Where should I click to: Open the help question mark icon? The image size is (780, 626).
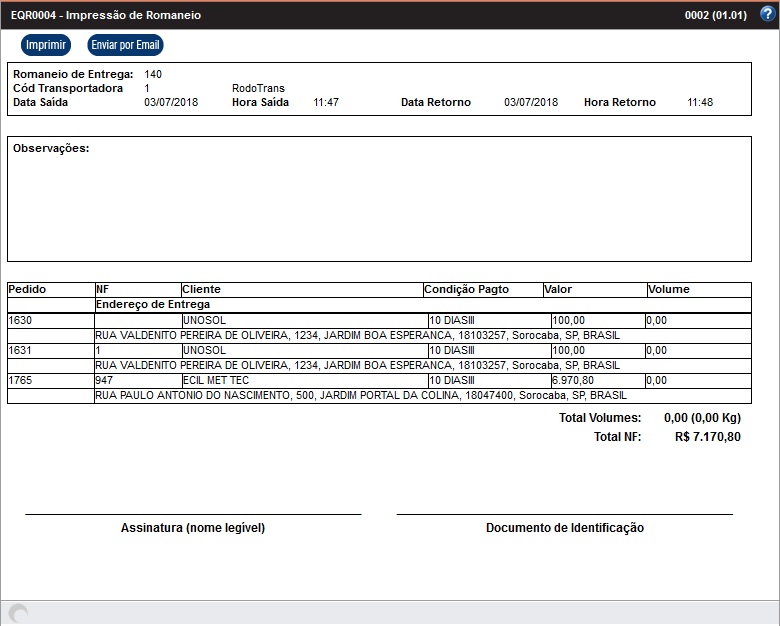coord(767,15)
